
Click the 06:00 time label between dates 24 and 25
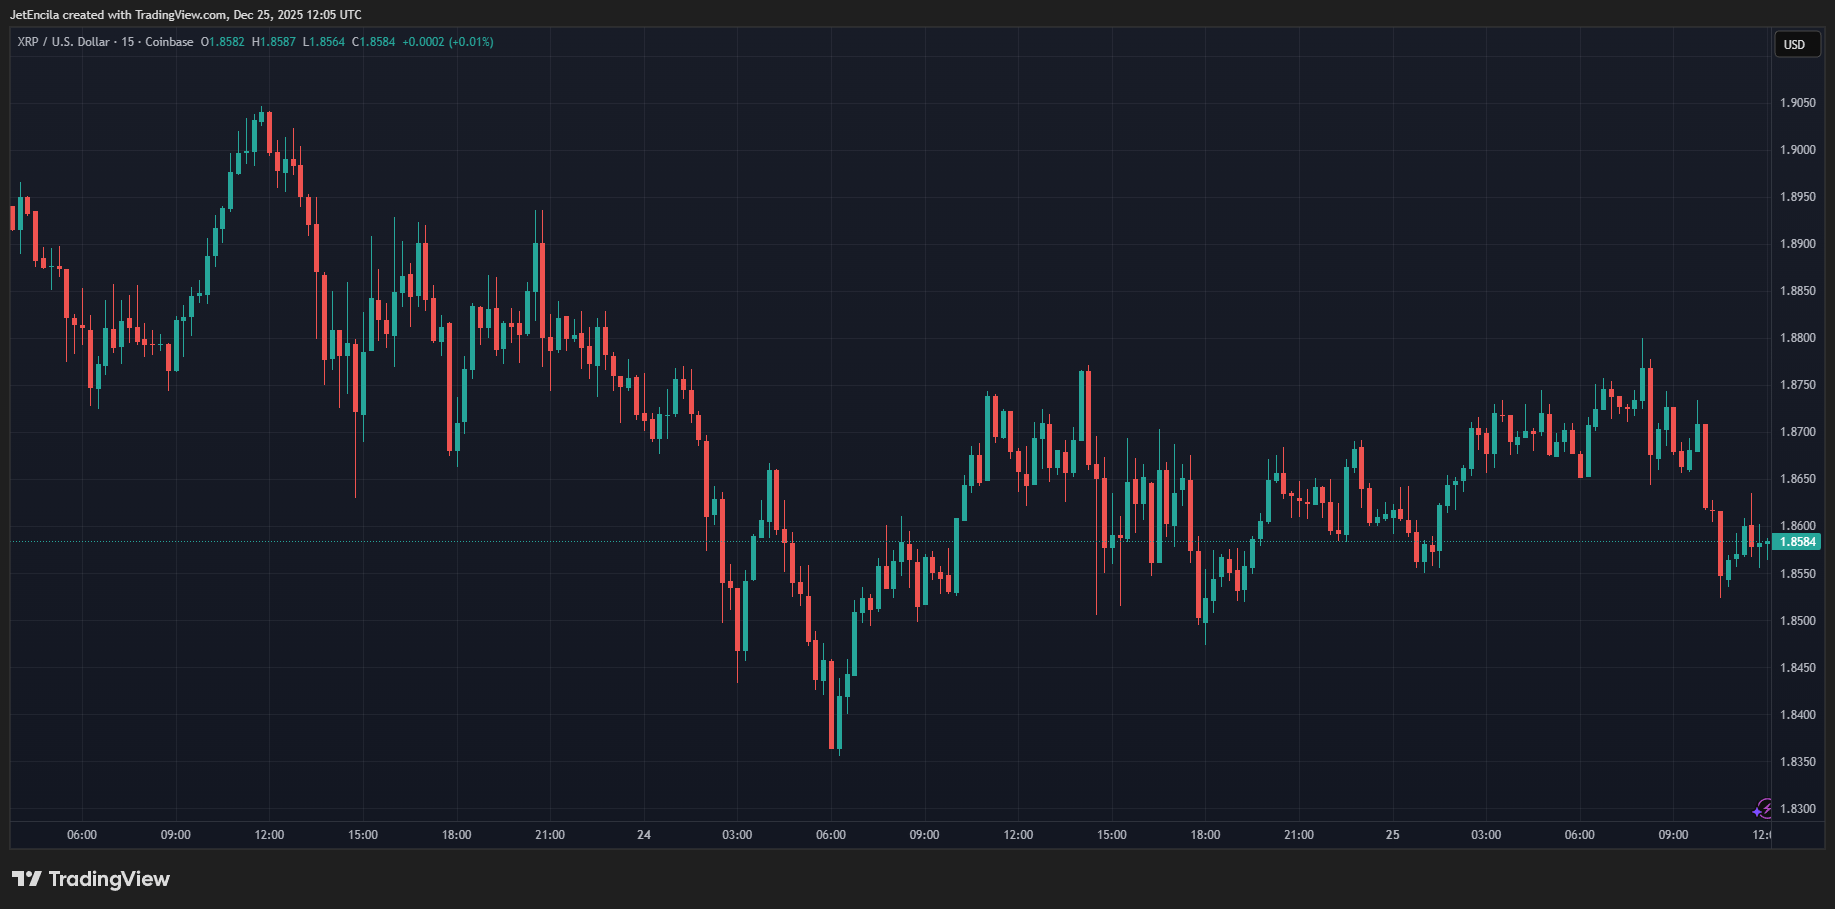pyautogui.click(x=831, y=835)
